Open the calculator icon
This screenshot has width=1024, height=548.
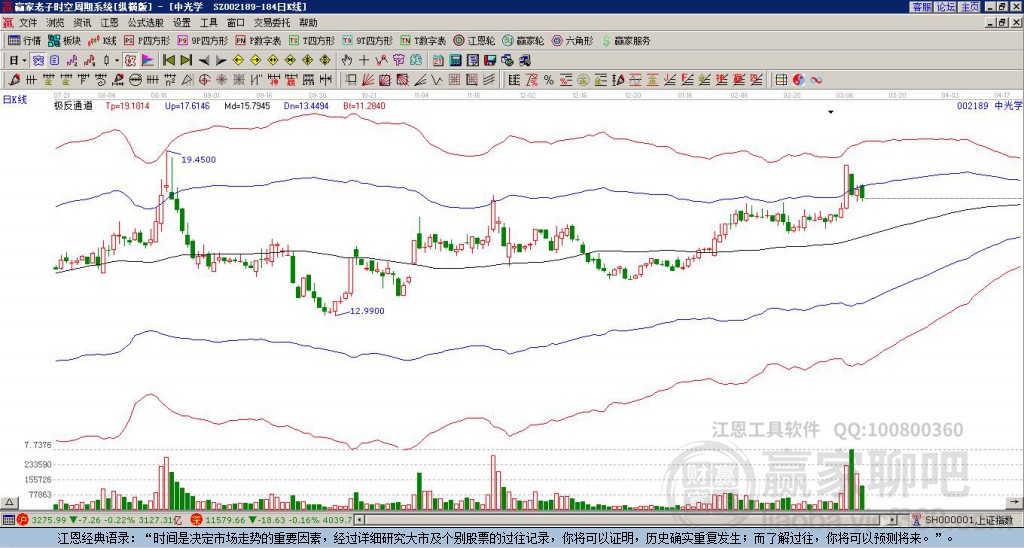(456, 61)
